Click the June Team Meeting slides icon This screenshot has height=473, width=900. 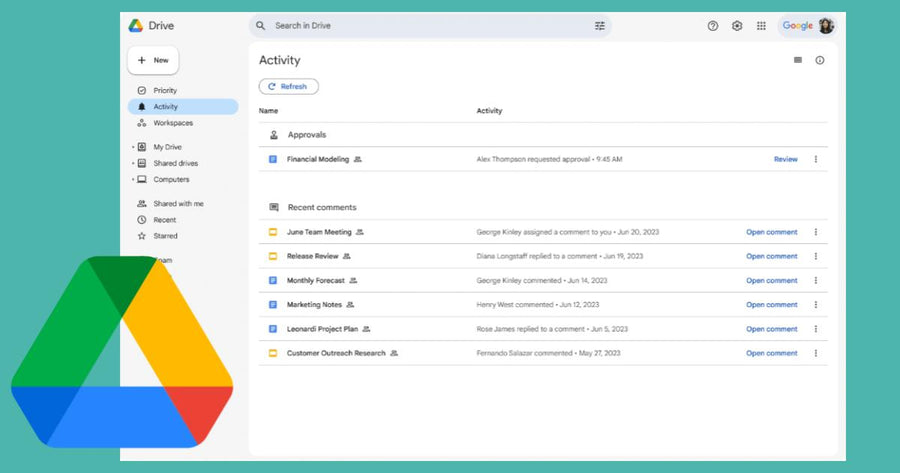(273, 232)
